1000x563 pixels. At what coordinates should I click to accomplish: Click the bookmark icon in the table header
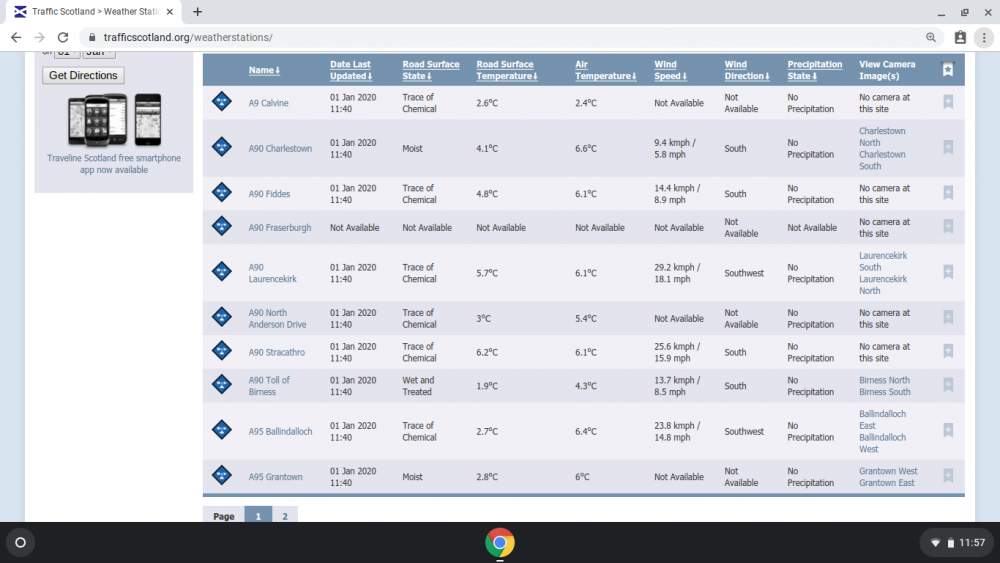948,69
